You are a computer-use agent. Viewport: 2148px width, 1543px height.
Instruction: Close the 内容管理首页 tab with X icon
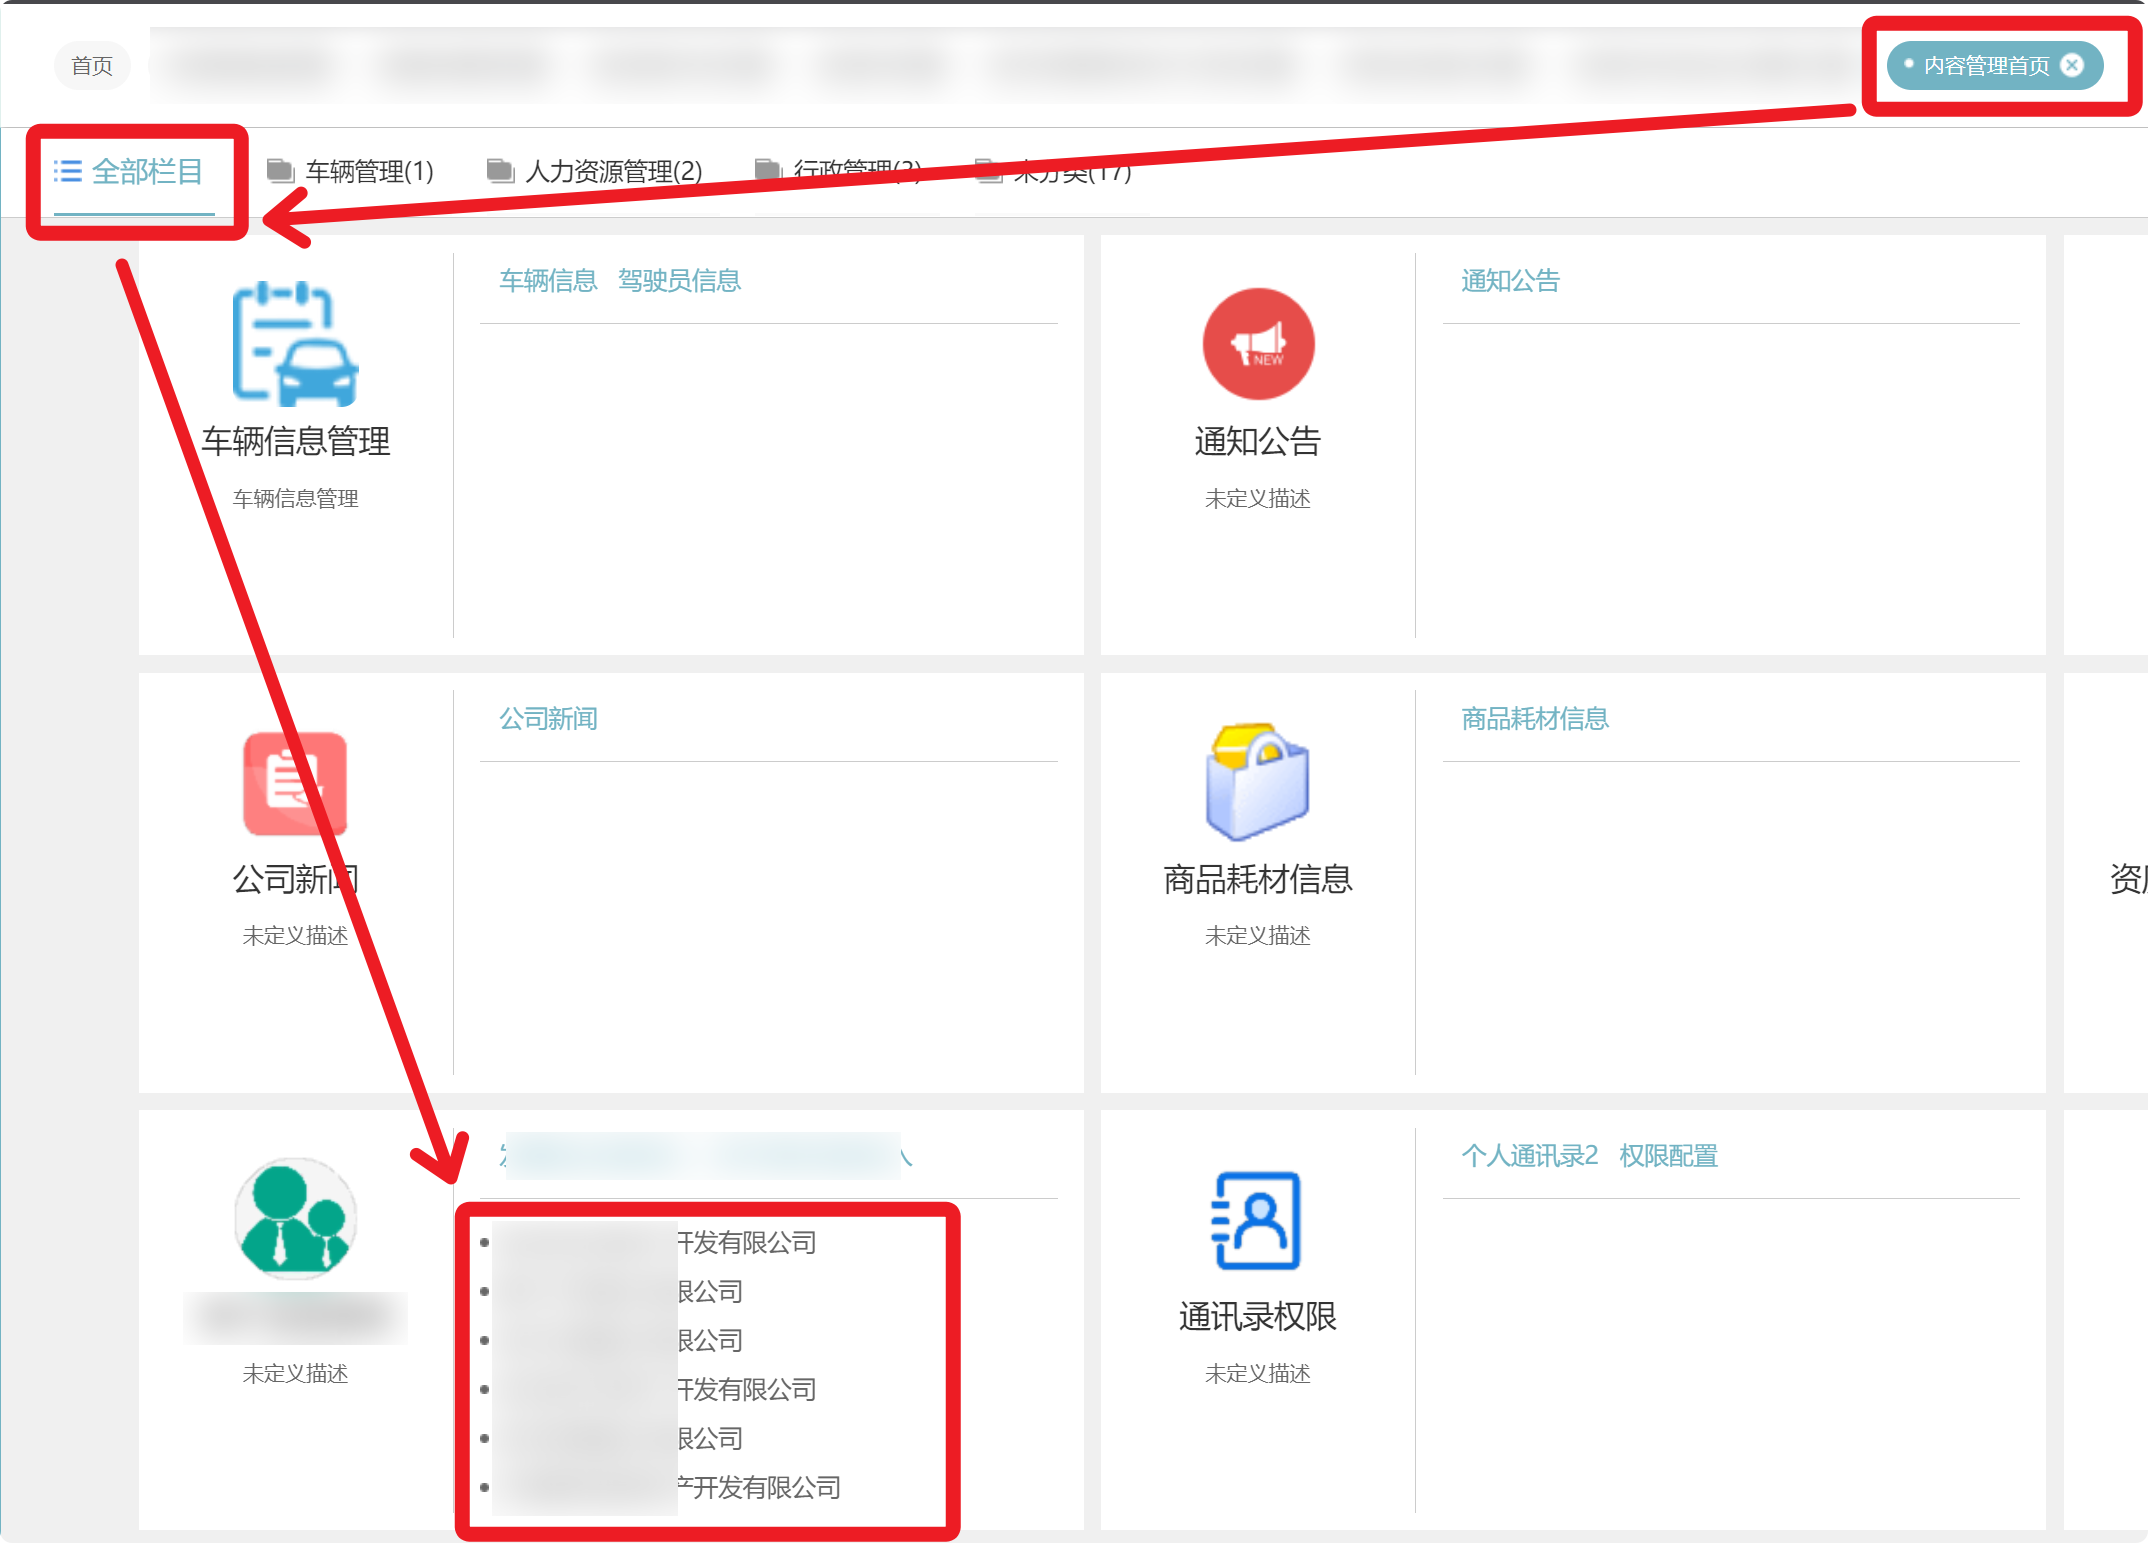point(2073,65)
